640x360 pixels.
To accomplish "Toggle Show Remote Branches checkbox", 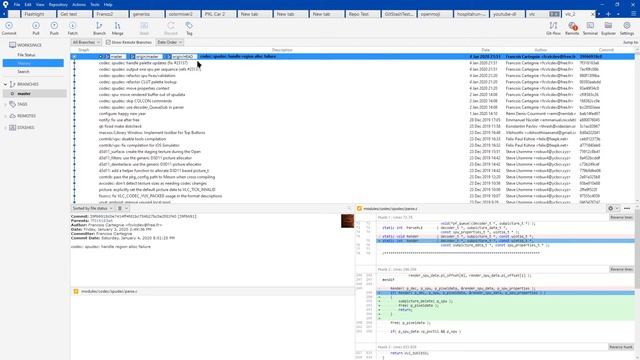I will pyautogui.click(x=108, y=42).
